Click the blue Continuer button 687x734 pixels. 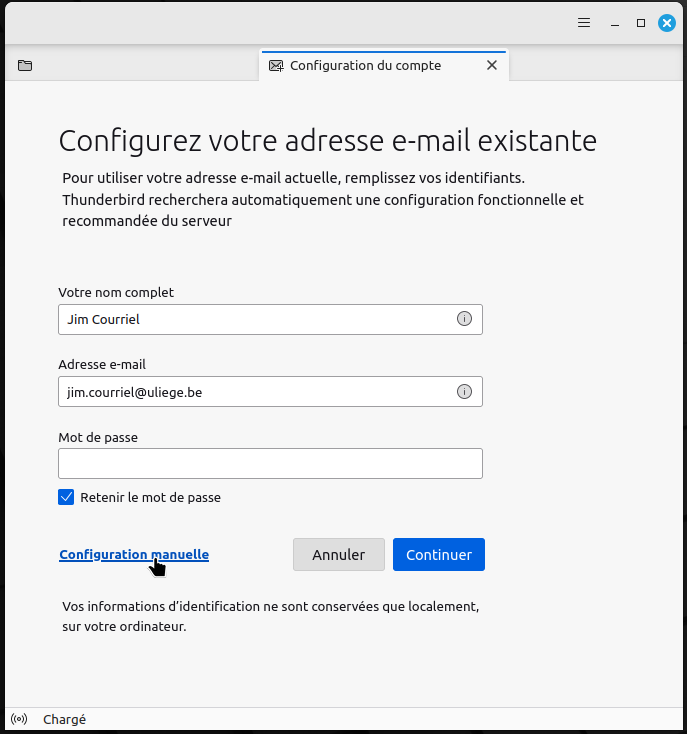(439, 554)
